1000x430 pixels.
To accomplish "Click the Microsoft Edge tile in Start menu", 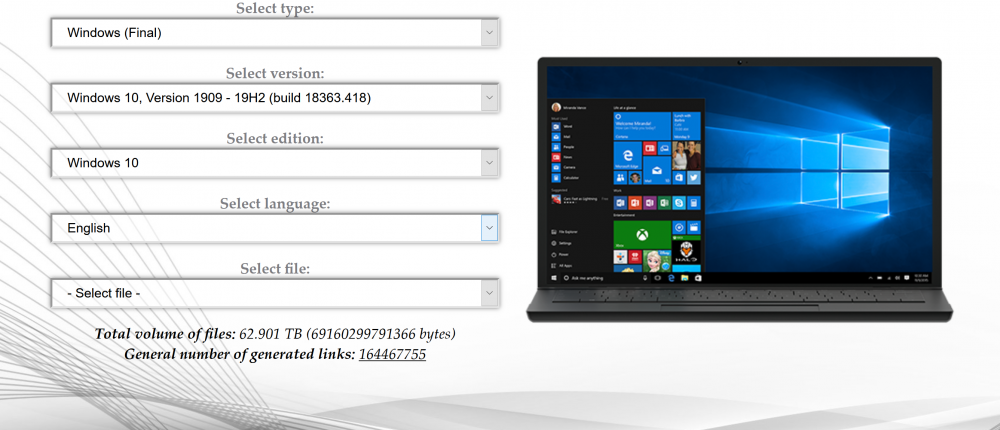I will (x=628, y=155).
